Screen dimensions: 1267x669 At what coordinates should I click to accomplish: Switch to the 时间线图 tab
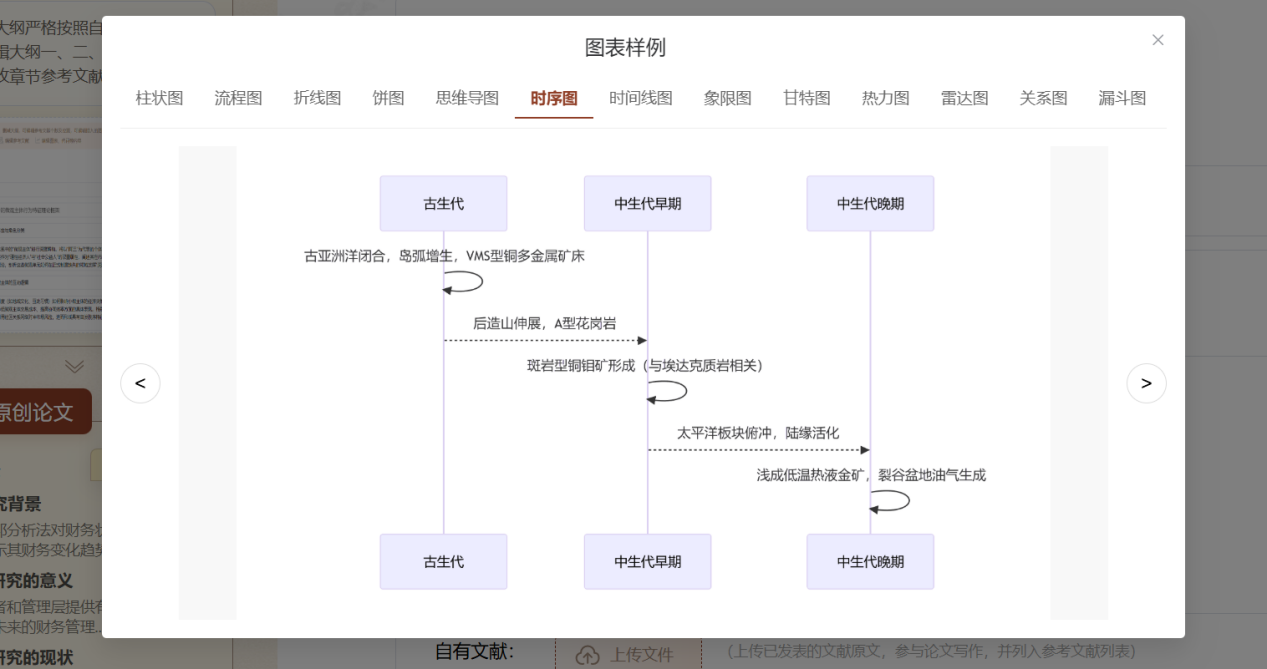[641, 98]
